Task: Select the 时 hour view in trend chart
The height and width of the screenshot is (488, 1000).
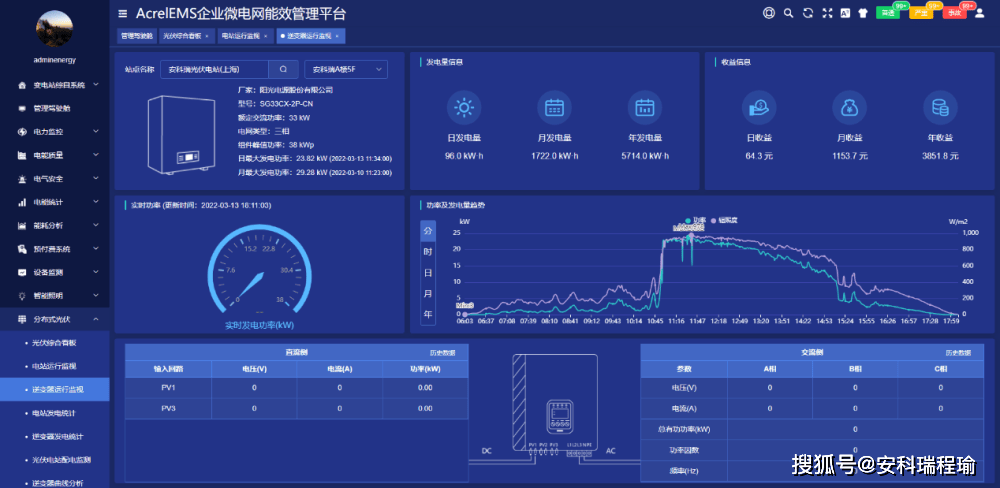Action: (428, 252)
